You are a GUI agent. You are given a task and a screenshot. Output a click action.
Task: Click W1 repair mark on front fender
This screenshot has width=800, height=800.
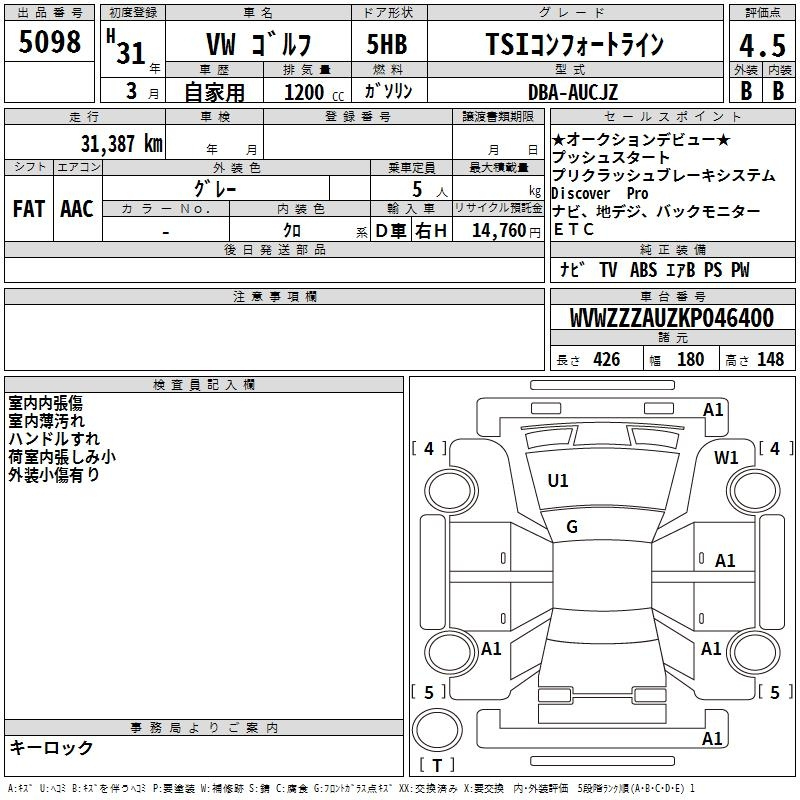click(726, 458)
